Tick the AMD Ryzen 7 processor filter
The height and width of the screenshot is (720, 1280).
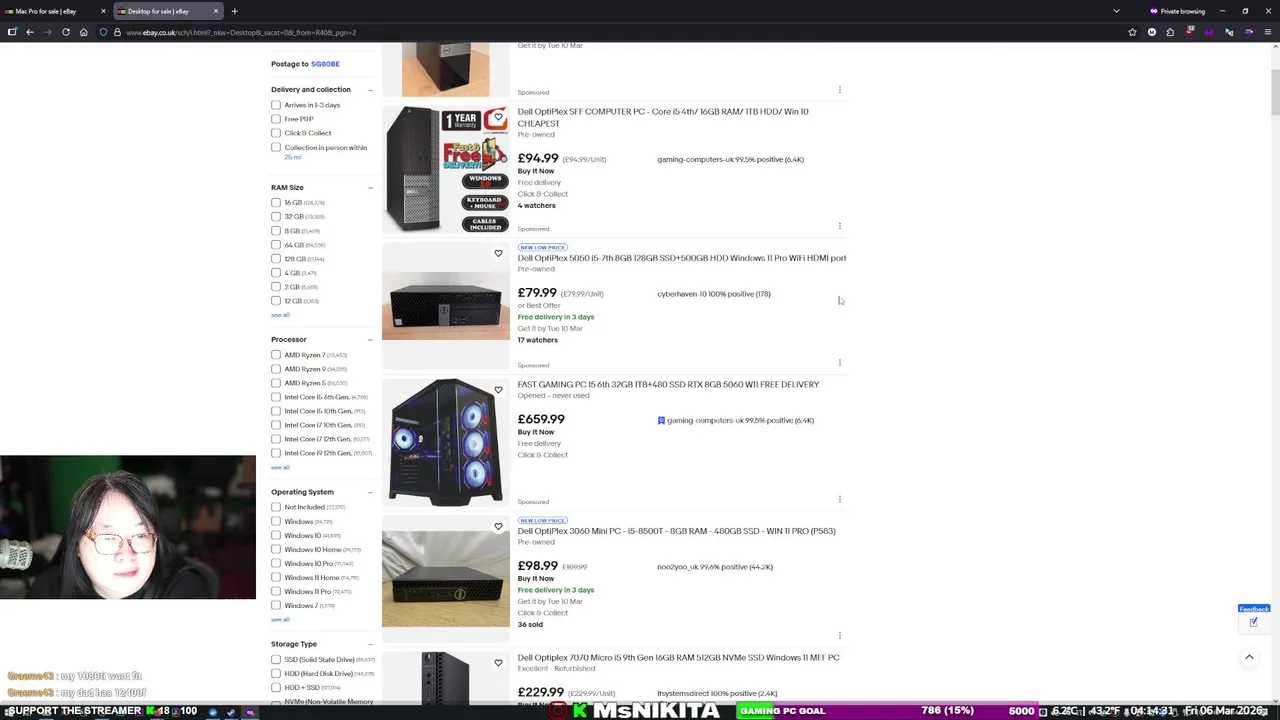point(276,355)
